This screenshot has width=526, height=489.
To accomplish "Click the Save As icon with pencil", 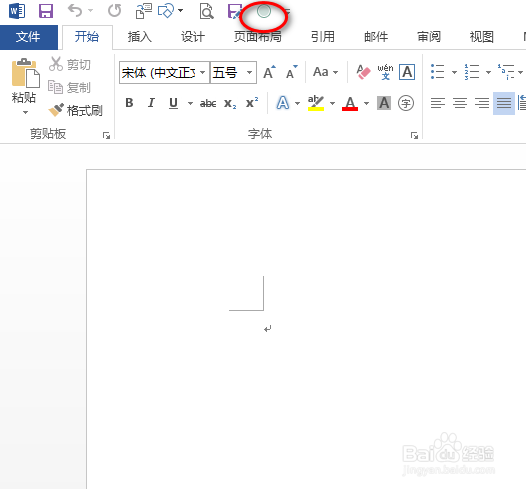I will [234, 11].
